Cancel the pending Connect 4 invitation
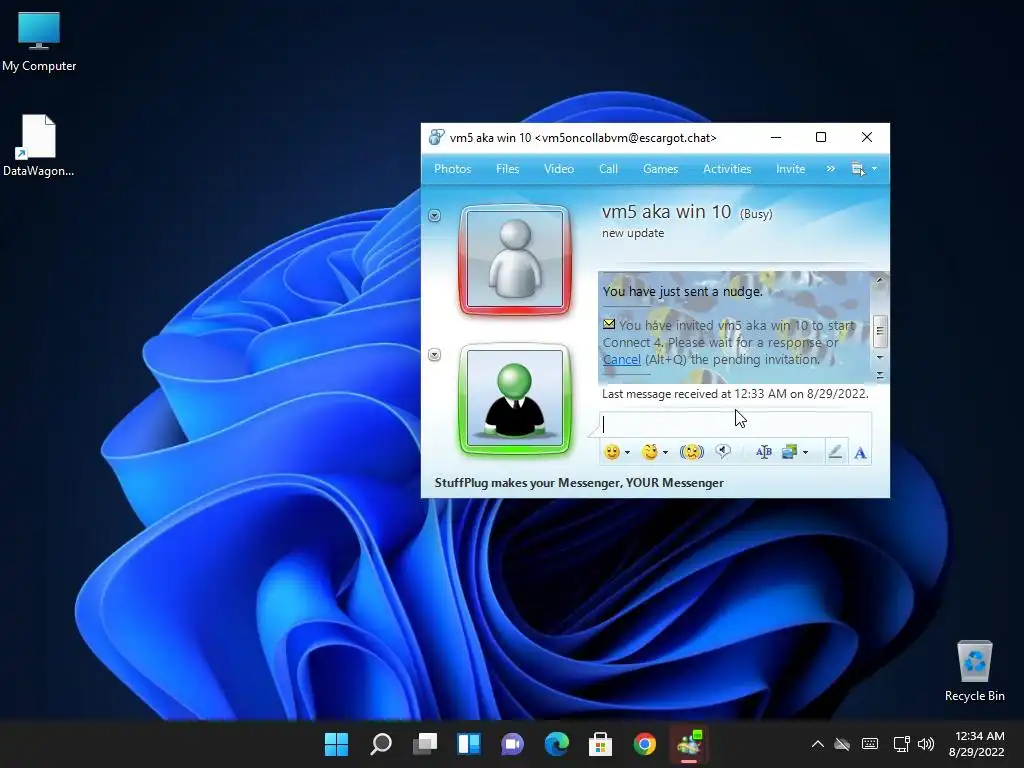 621,359
